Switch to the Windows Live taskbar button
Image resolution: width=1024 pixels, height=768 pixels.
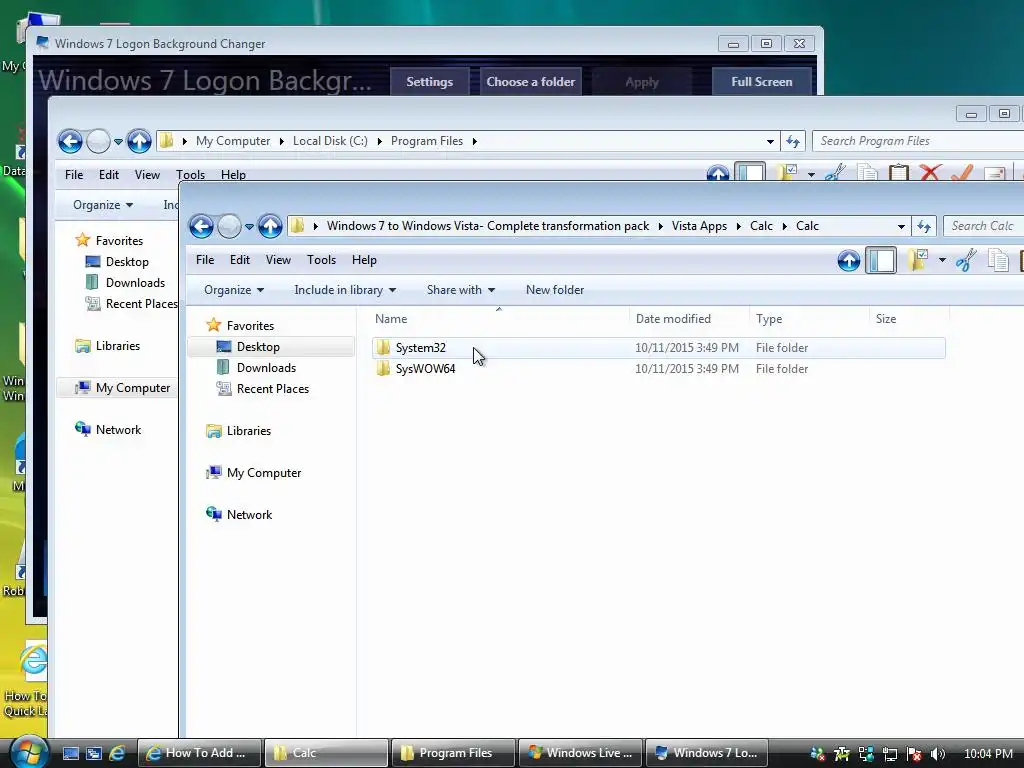click(x=581, y=753)
